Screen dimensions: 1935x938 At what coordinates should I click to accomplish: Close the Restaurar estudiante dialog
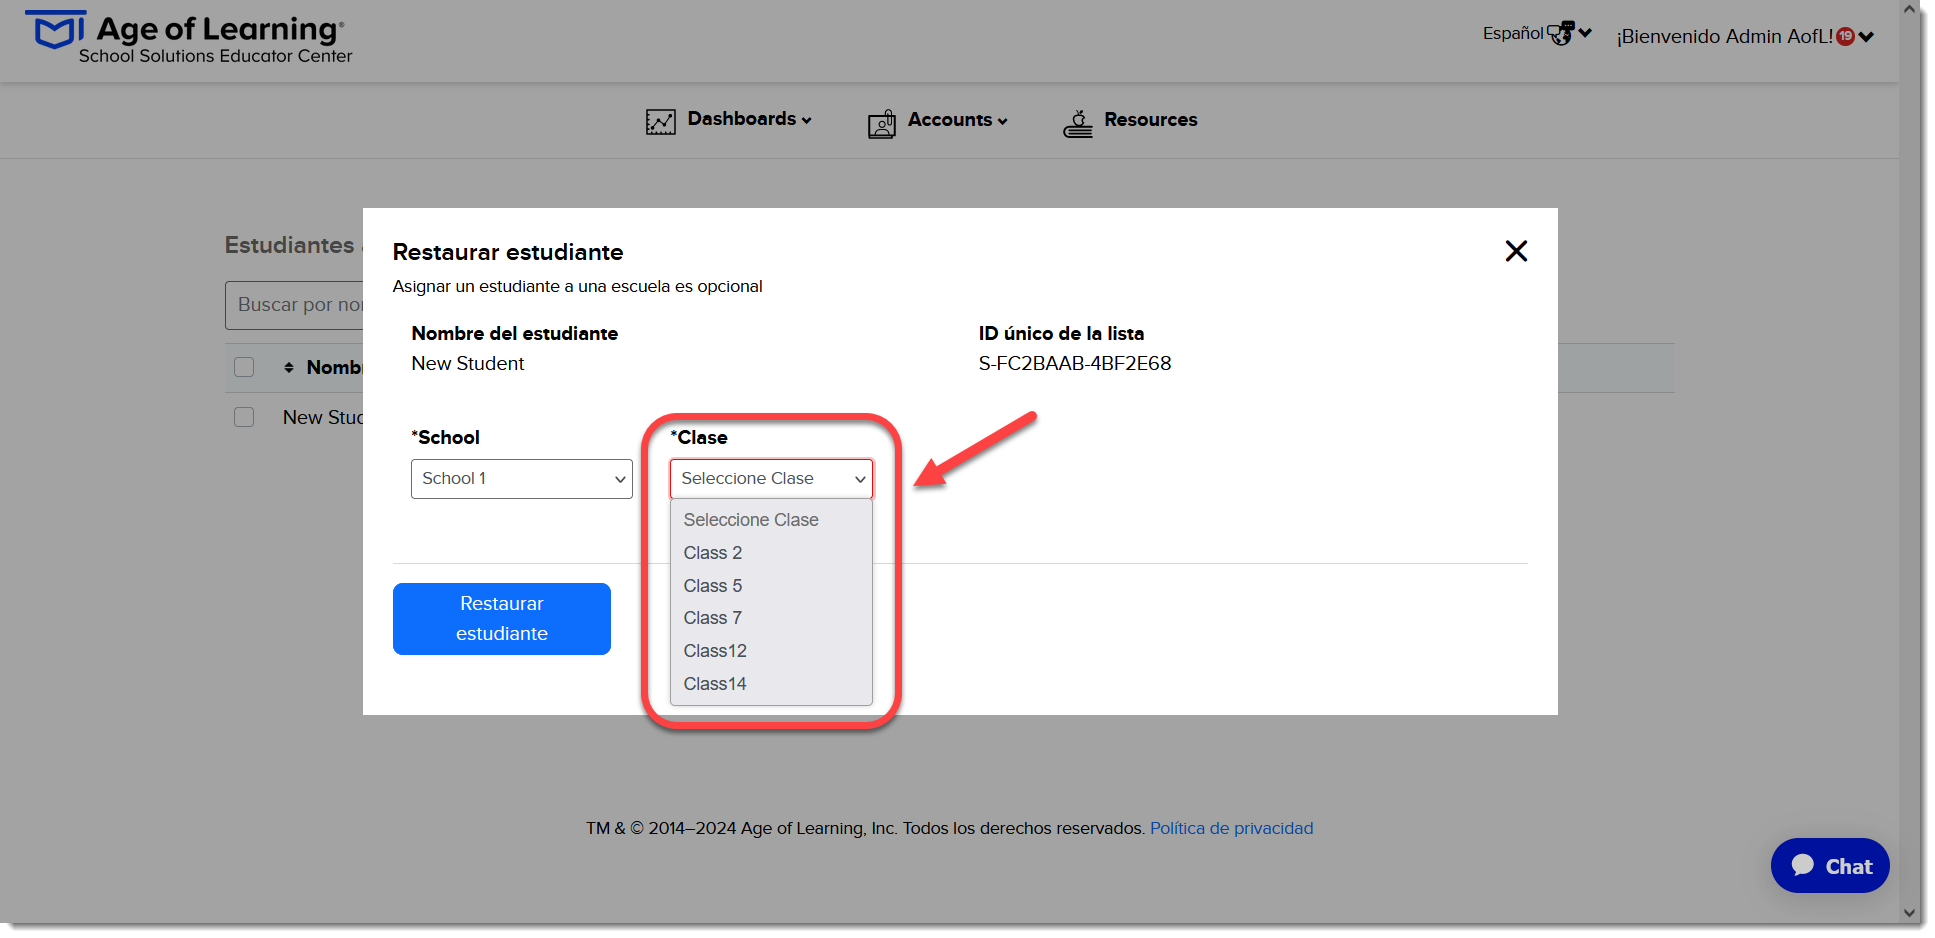coord(1516,251)
